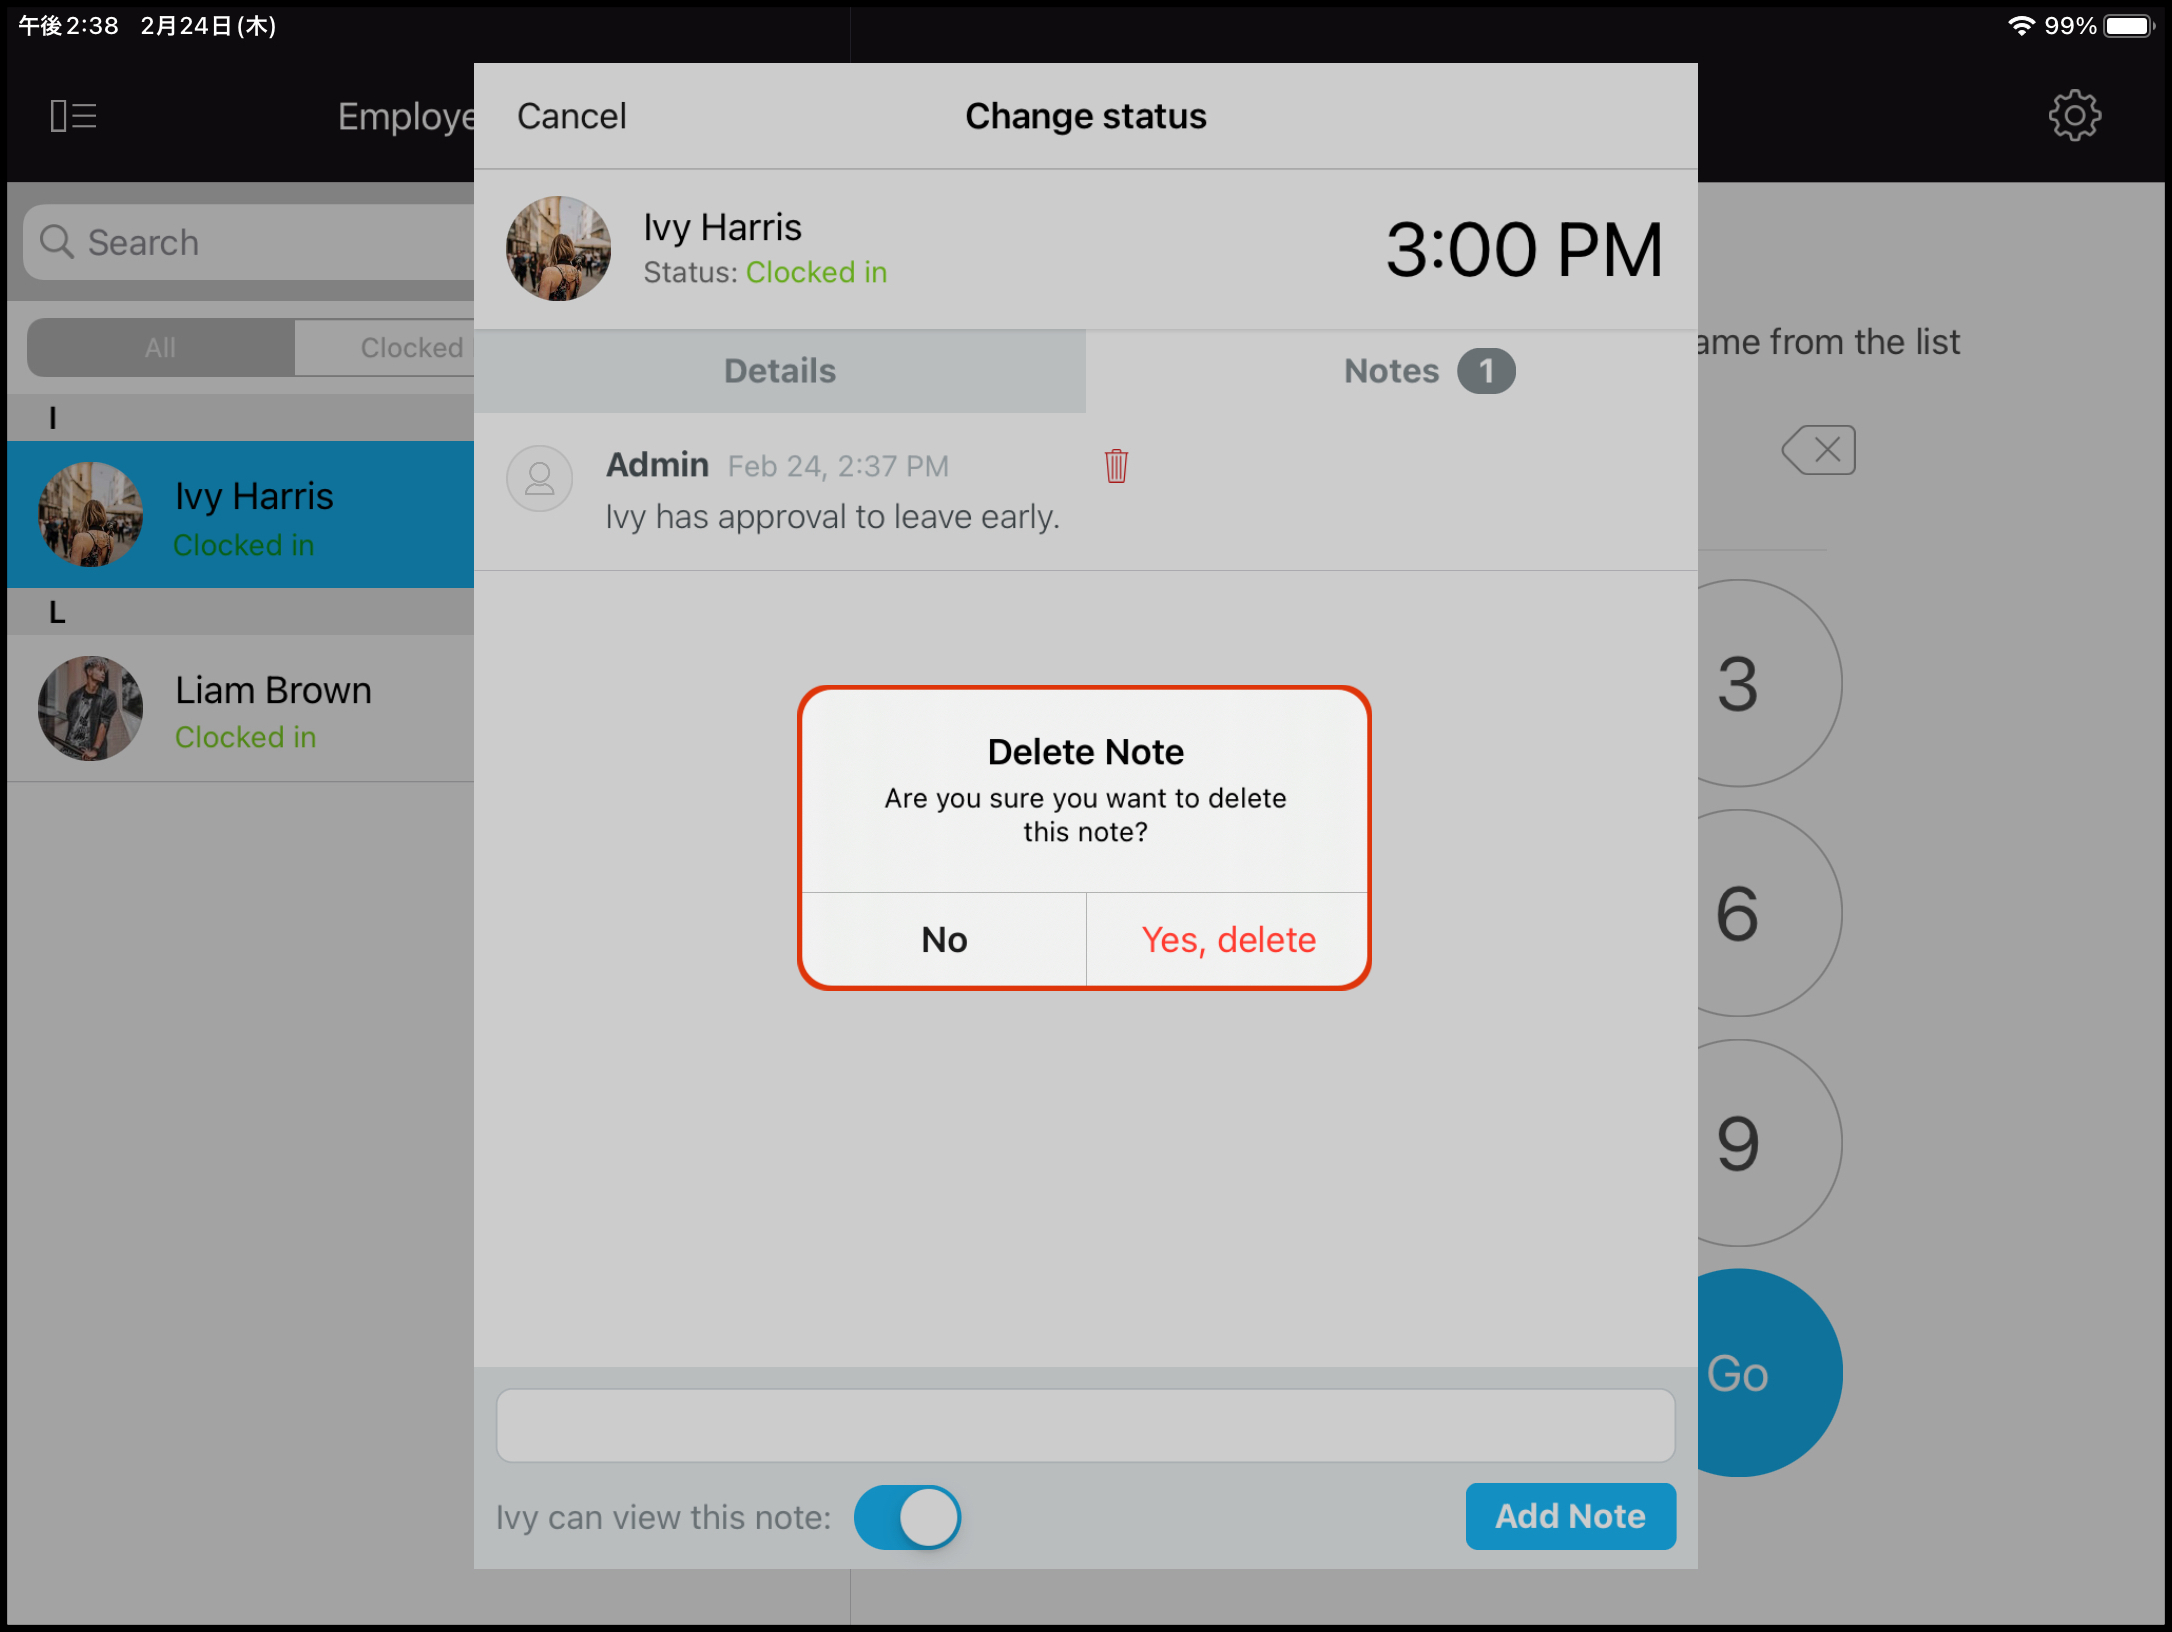The width and height of the screenshot is (2172, 1632).
Task: Tap the Notes count badge
Action: [x=1485, y=371]
